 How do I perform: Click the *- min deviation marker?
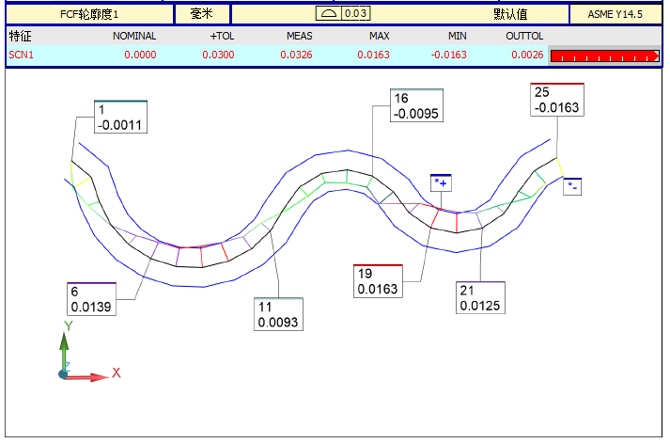coord(573,186)
